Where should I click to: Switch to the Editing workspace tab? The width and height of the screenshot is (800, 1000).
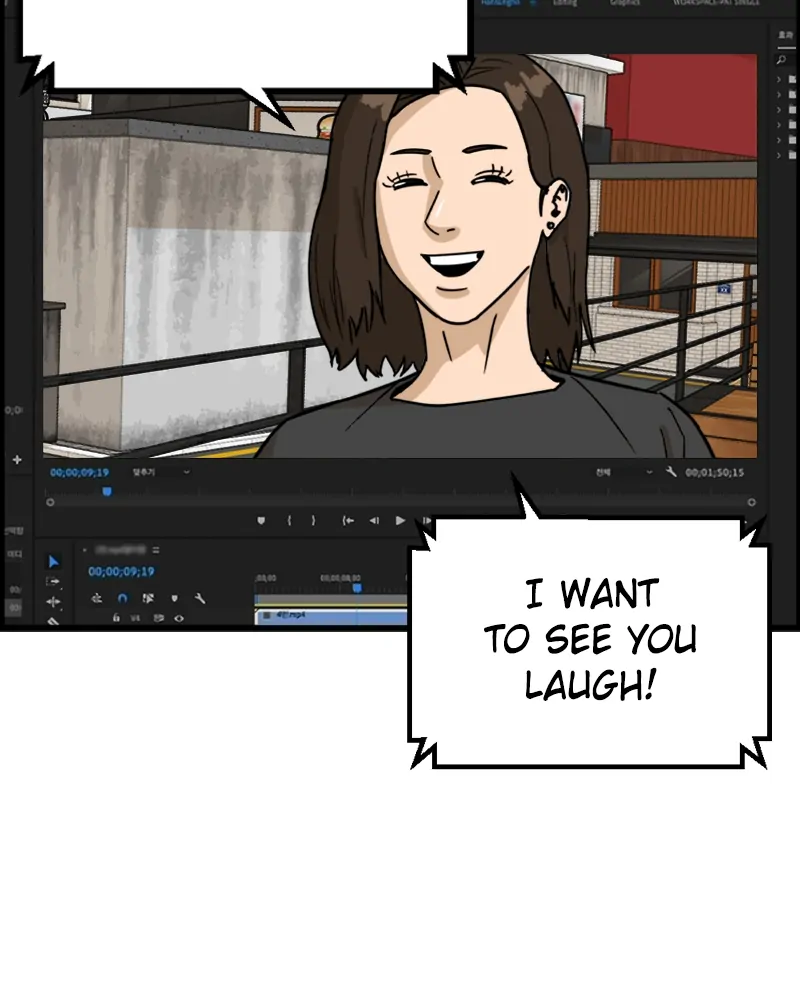tap(565, 3)
